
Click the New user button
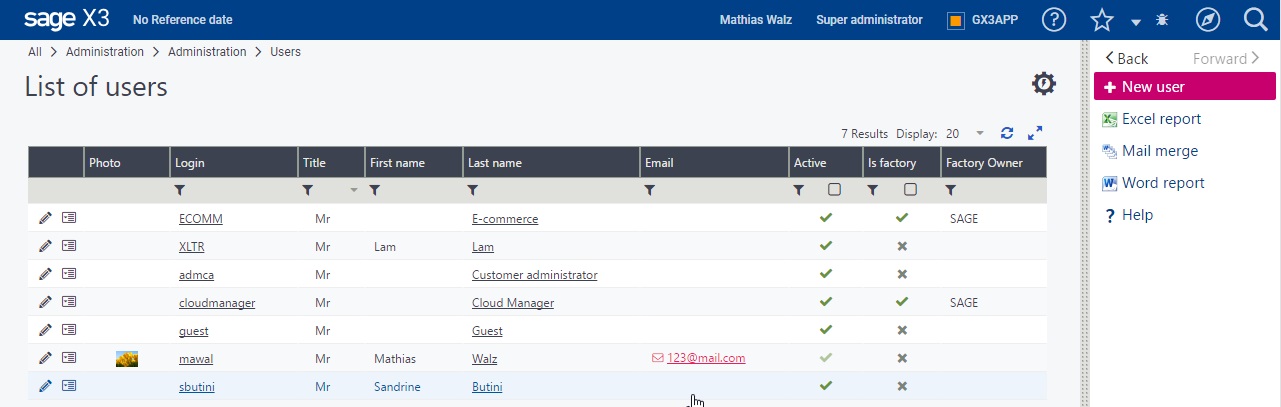1184,87
